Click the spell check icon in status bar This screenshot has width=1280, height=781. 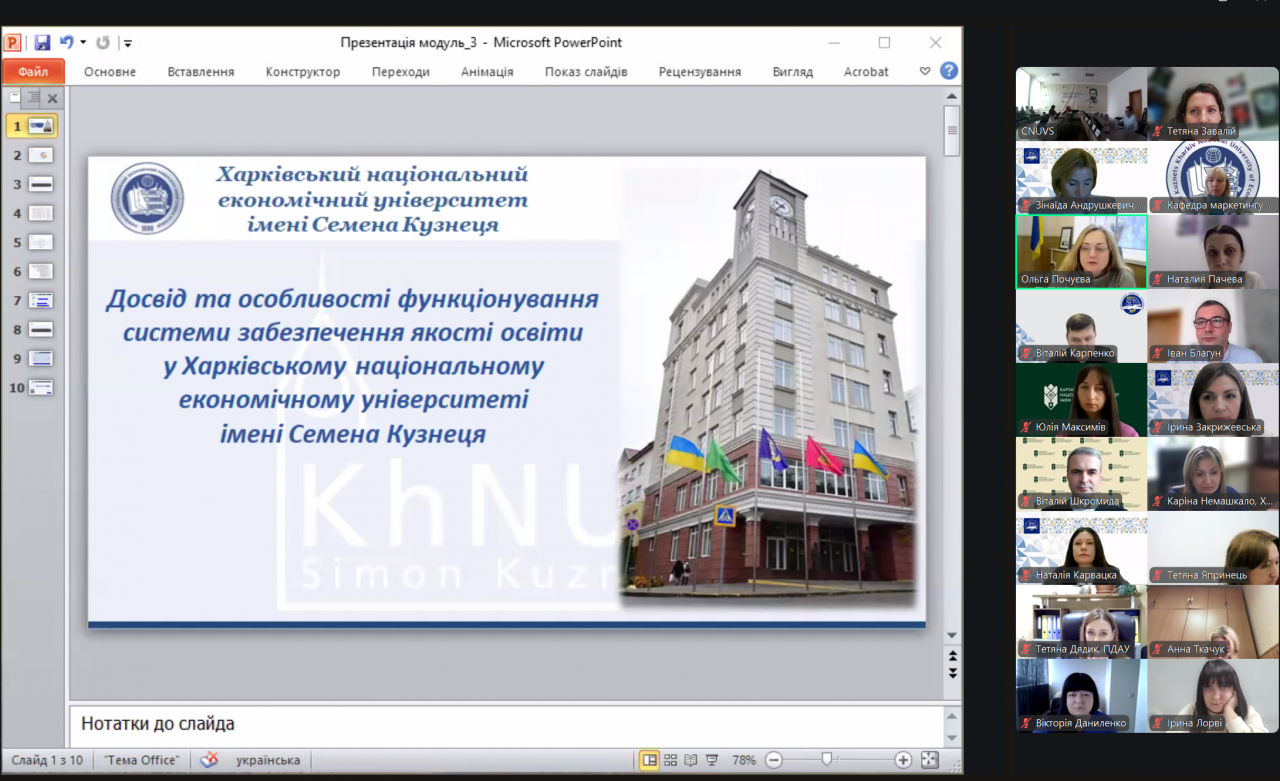tap(209, 760)
